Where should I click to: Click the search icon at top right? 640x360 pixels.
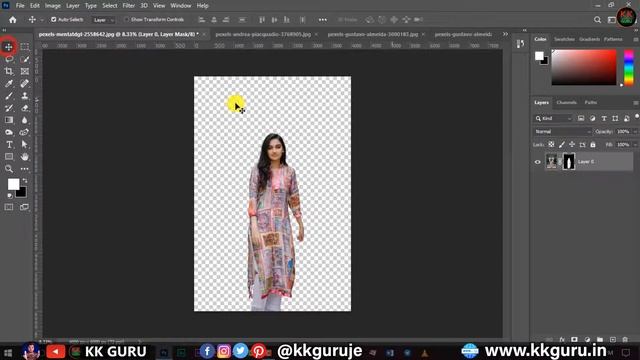point(598,20)
